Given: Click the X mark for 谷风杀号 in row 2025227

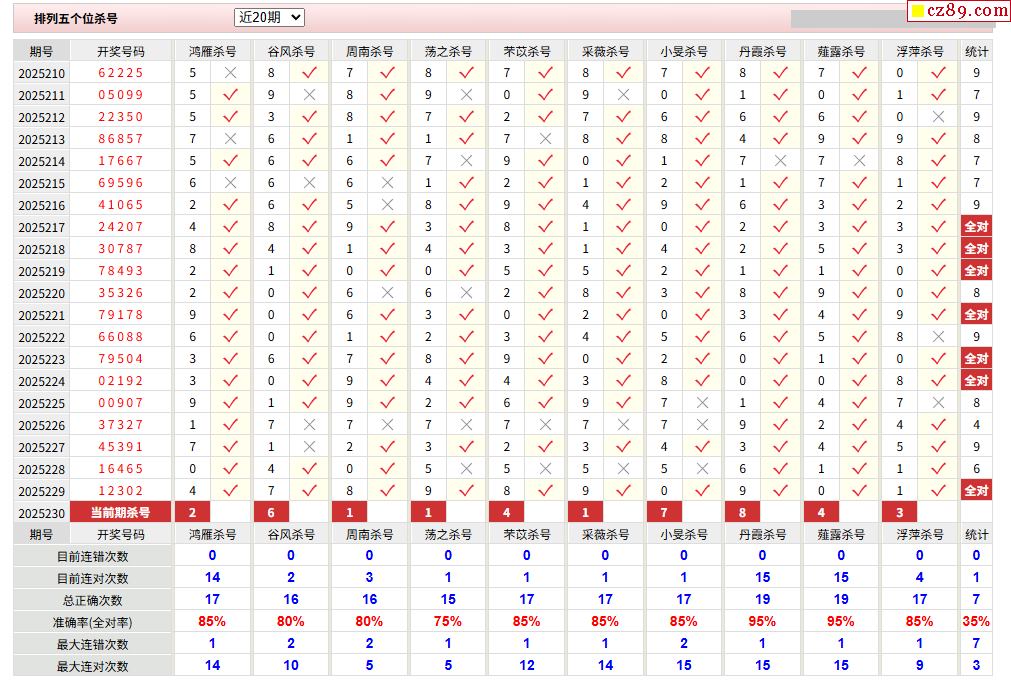Looking at the screenshot, I should [x=309, y=447].
